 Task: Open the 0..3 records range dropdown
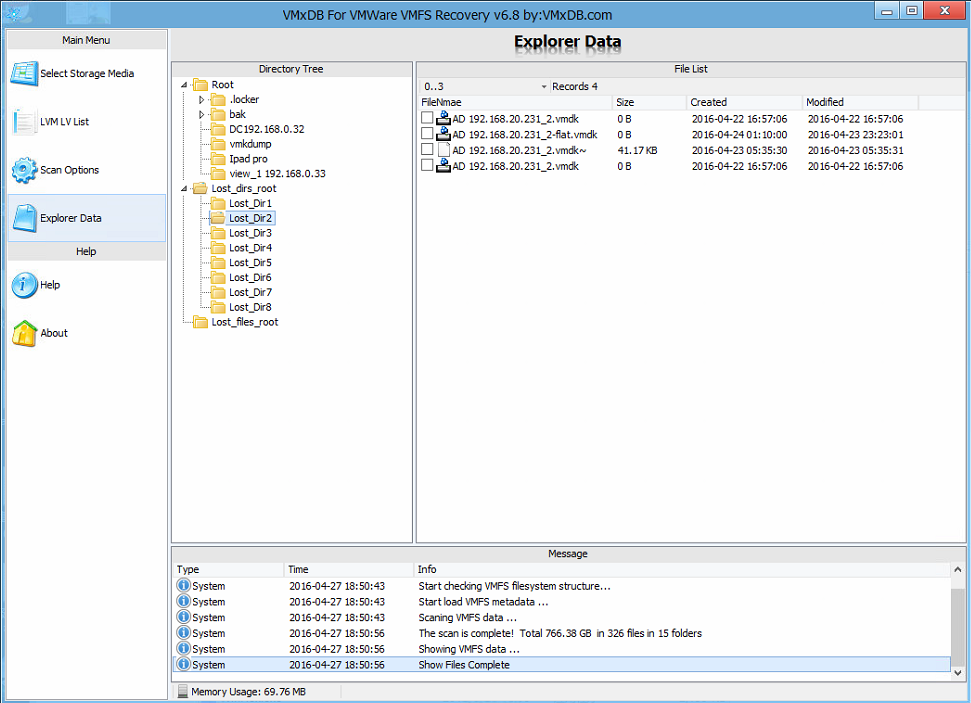[544, 87]
